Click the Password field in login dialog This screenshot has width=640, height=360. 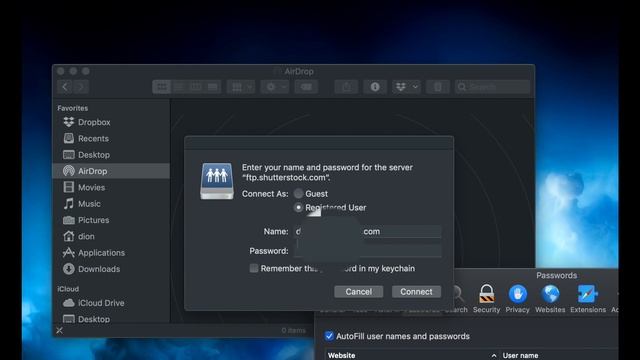[x=367, y=251]
